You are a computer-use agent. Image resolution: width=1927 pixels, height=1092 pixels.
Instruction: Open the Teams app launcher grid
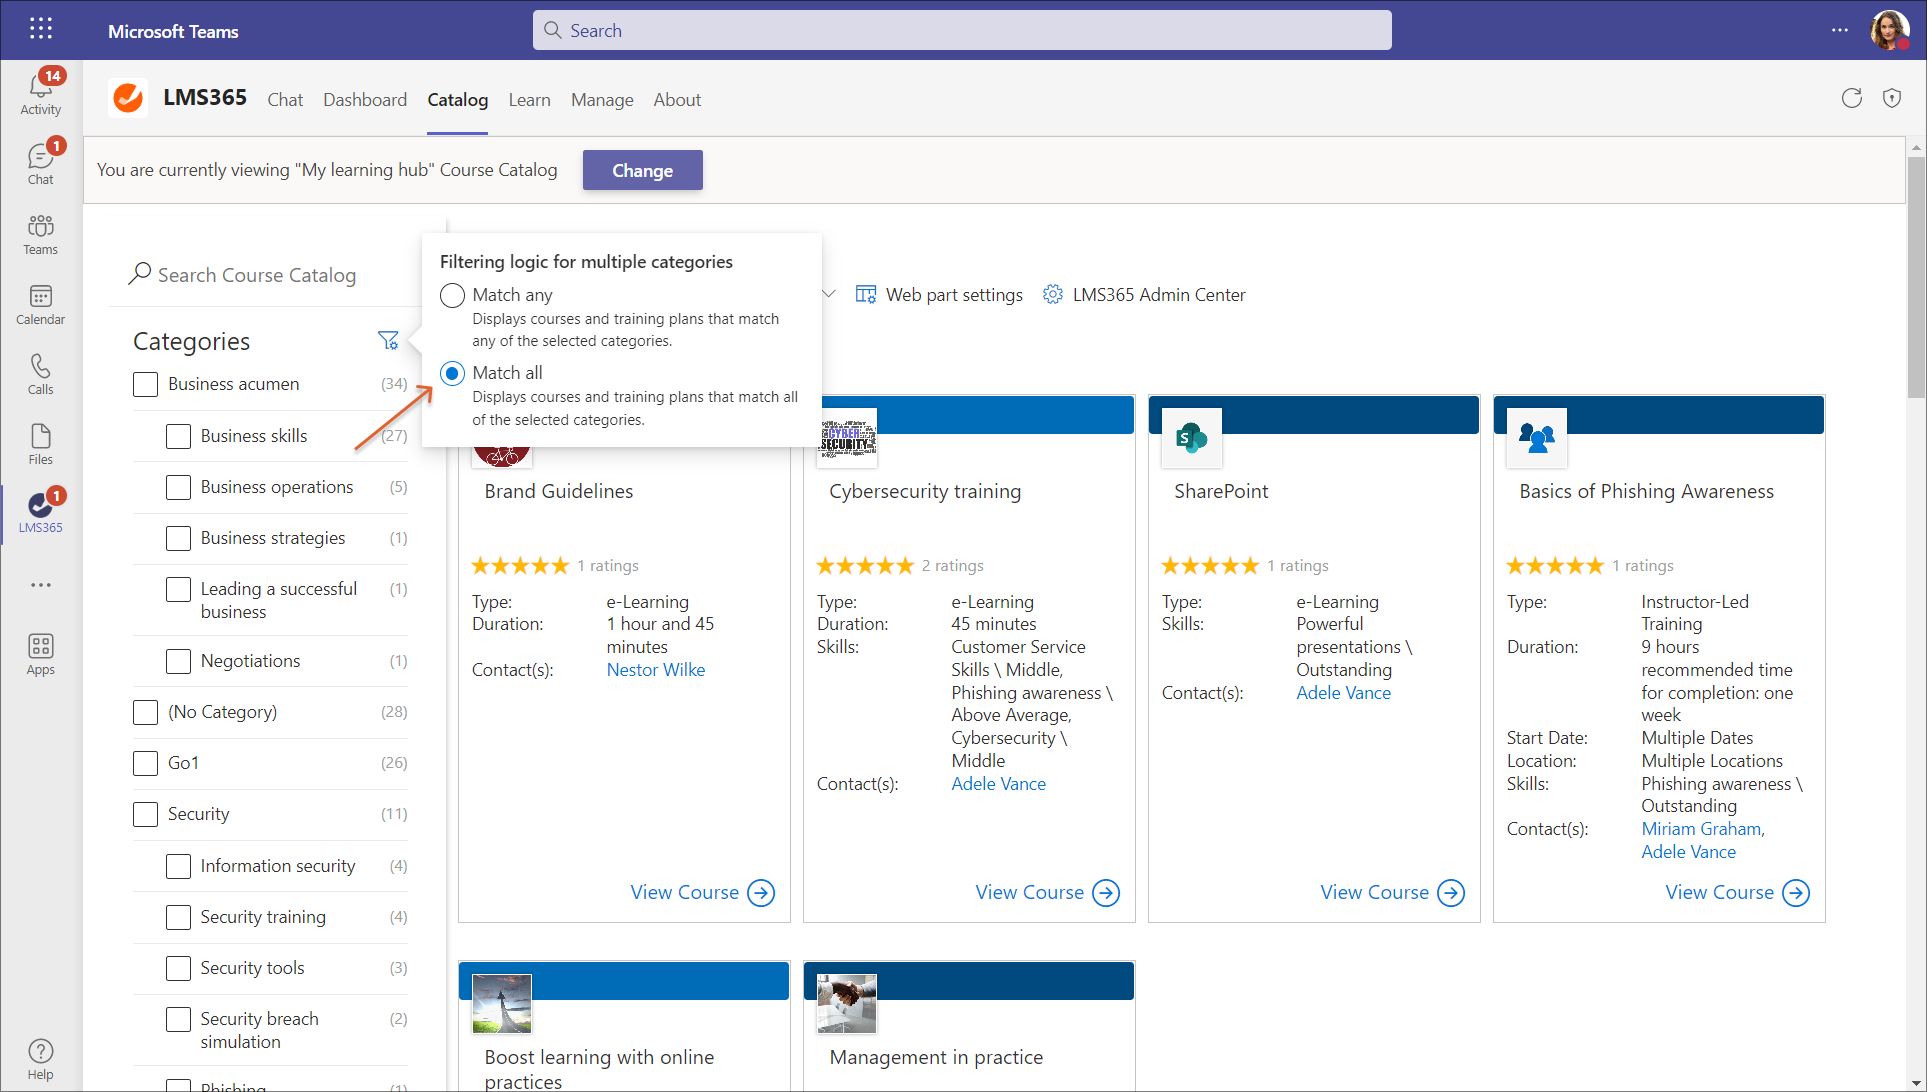(x=41, y=29)
